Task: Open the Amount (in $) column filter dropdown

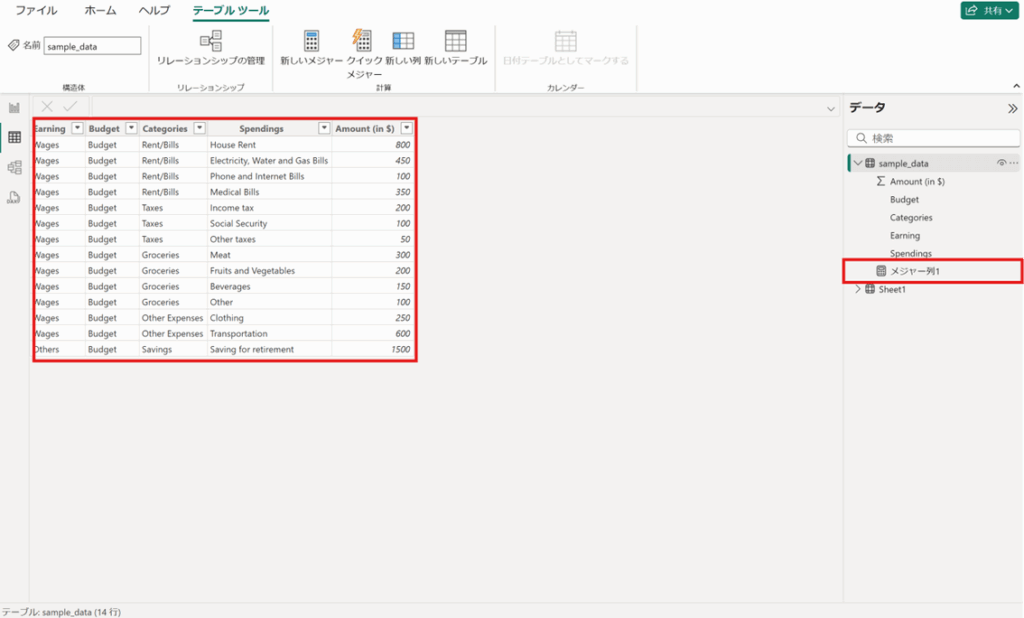Action: [x=405, y=129]
